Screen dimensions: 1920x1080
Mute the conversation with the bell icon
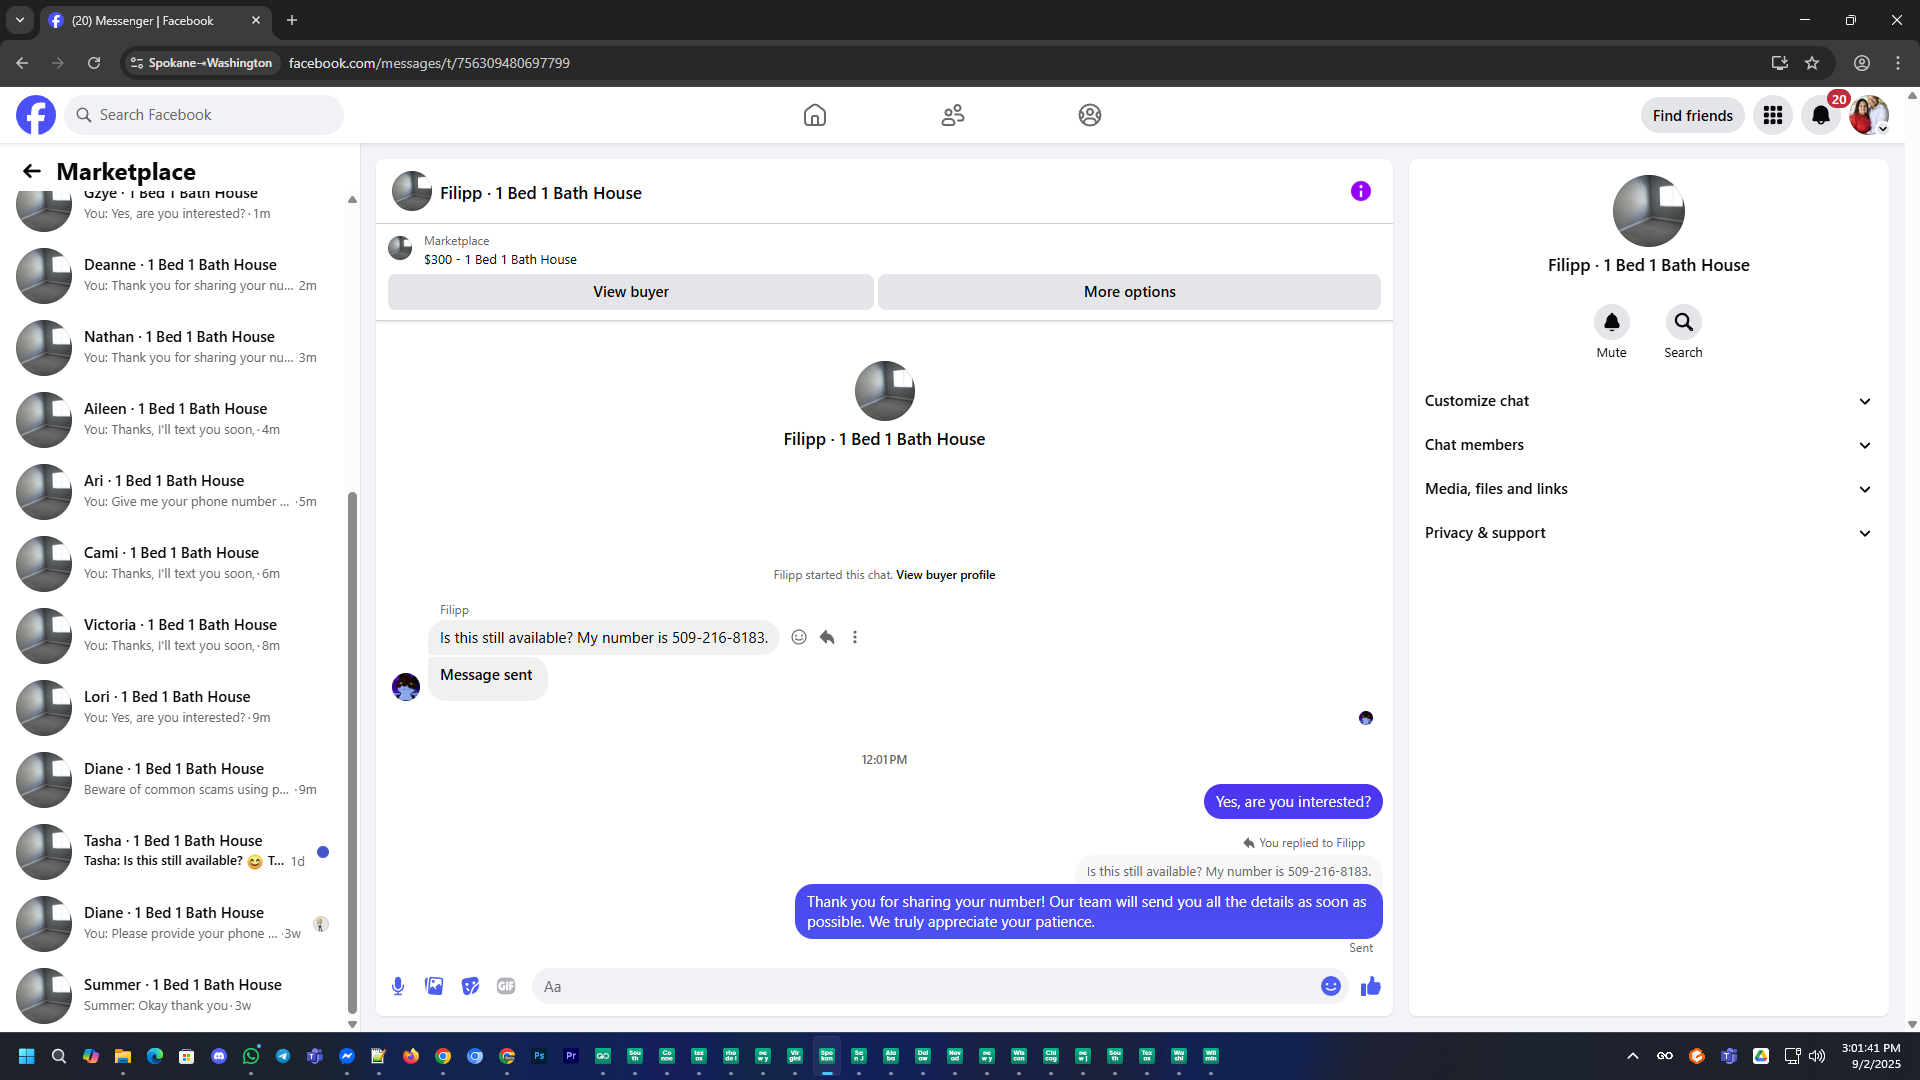click(1611, 322)
